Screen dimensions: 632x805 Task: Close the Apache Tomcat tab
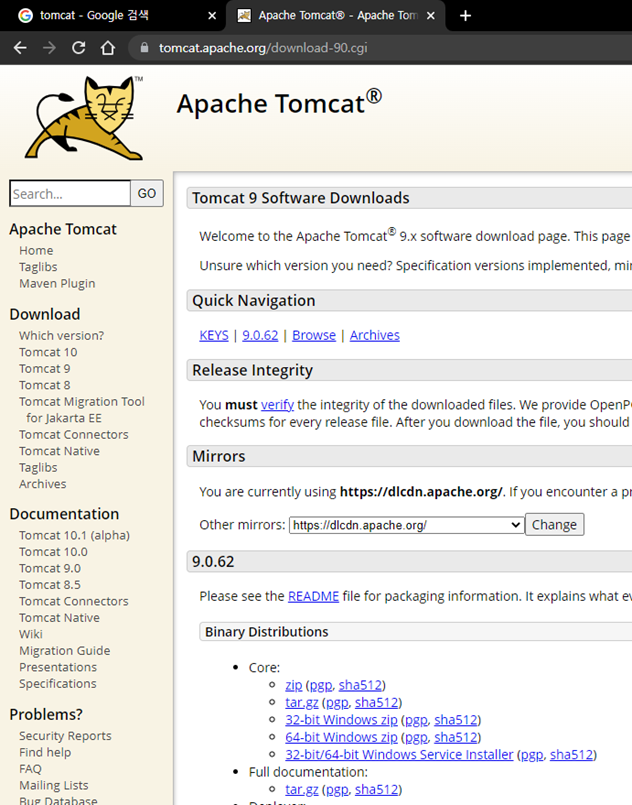(431, 16)
